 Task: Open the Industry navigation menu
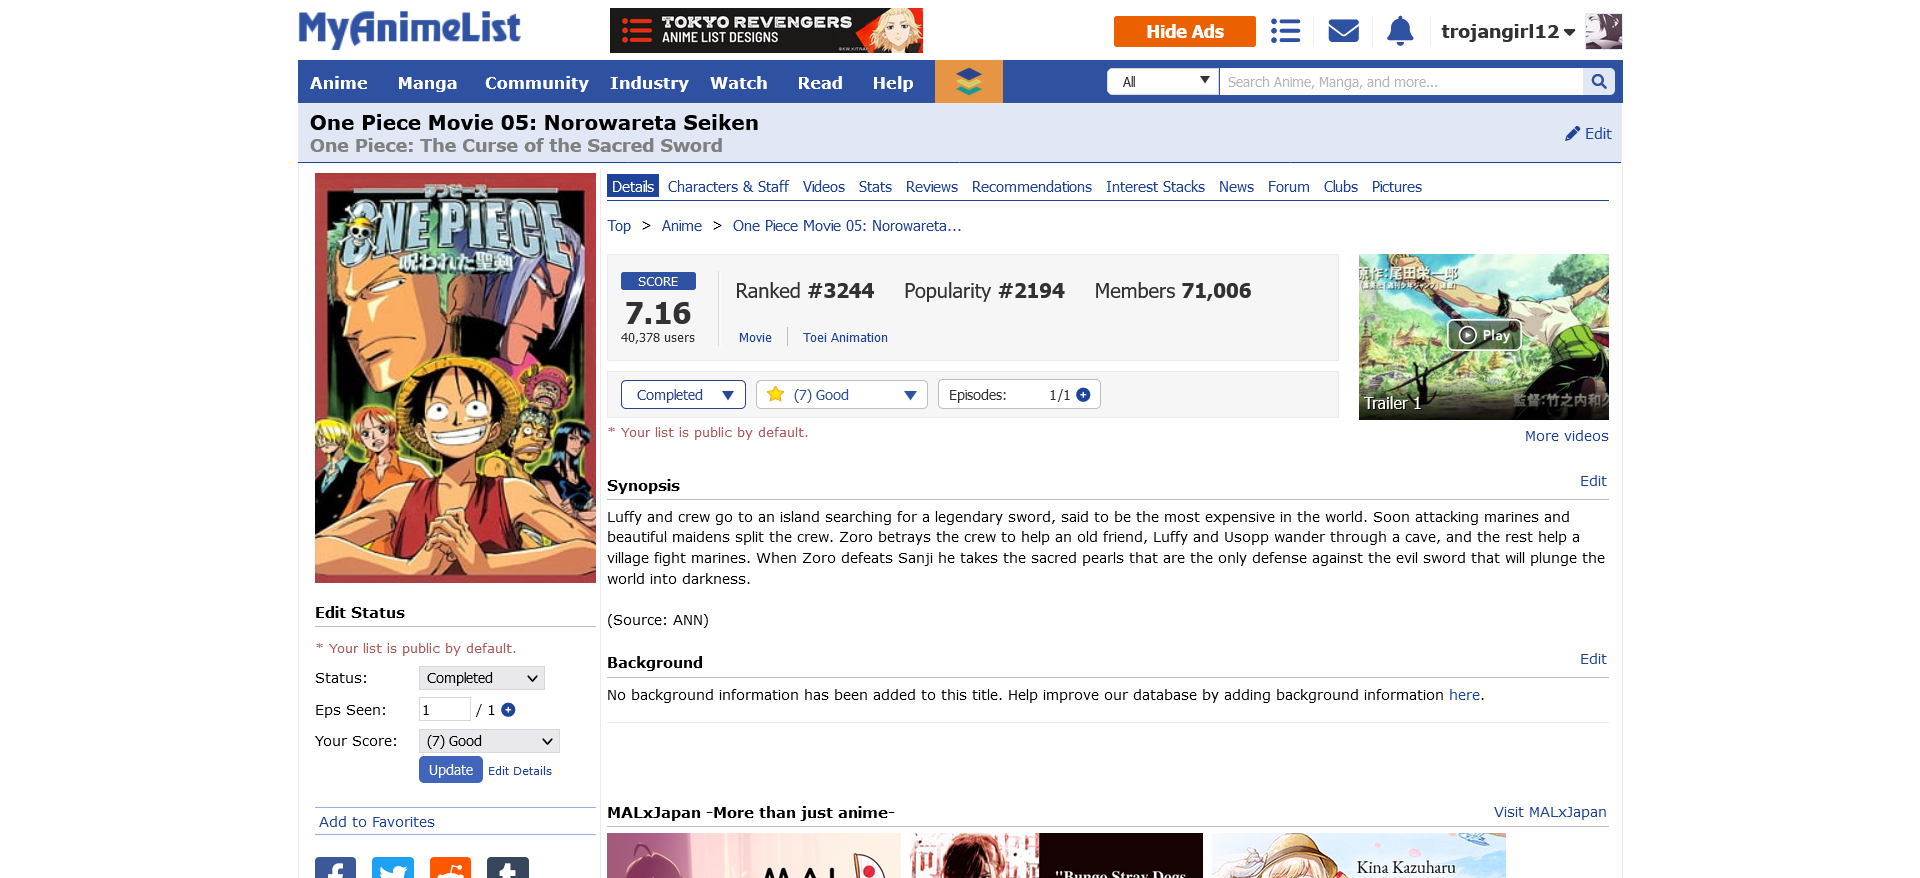[x=649, y=83]
